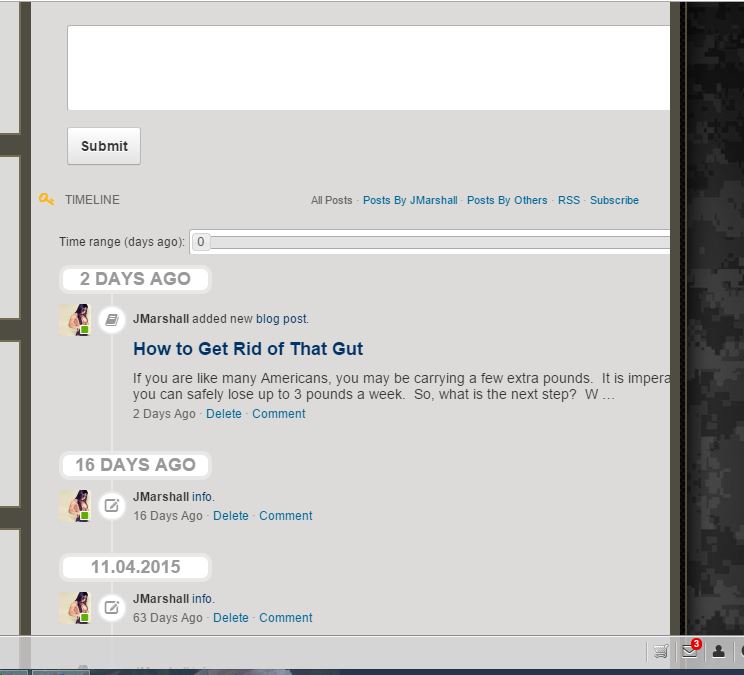Click the edit icon on 16 Days Ago entry
Image resolution: width=744 pixels, height=675 pixels.
coord(112,506)
